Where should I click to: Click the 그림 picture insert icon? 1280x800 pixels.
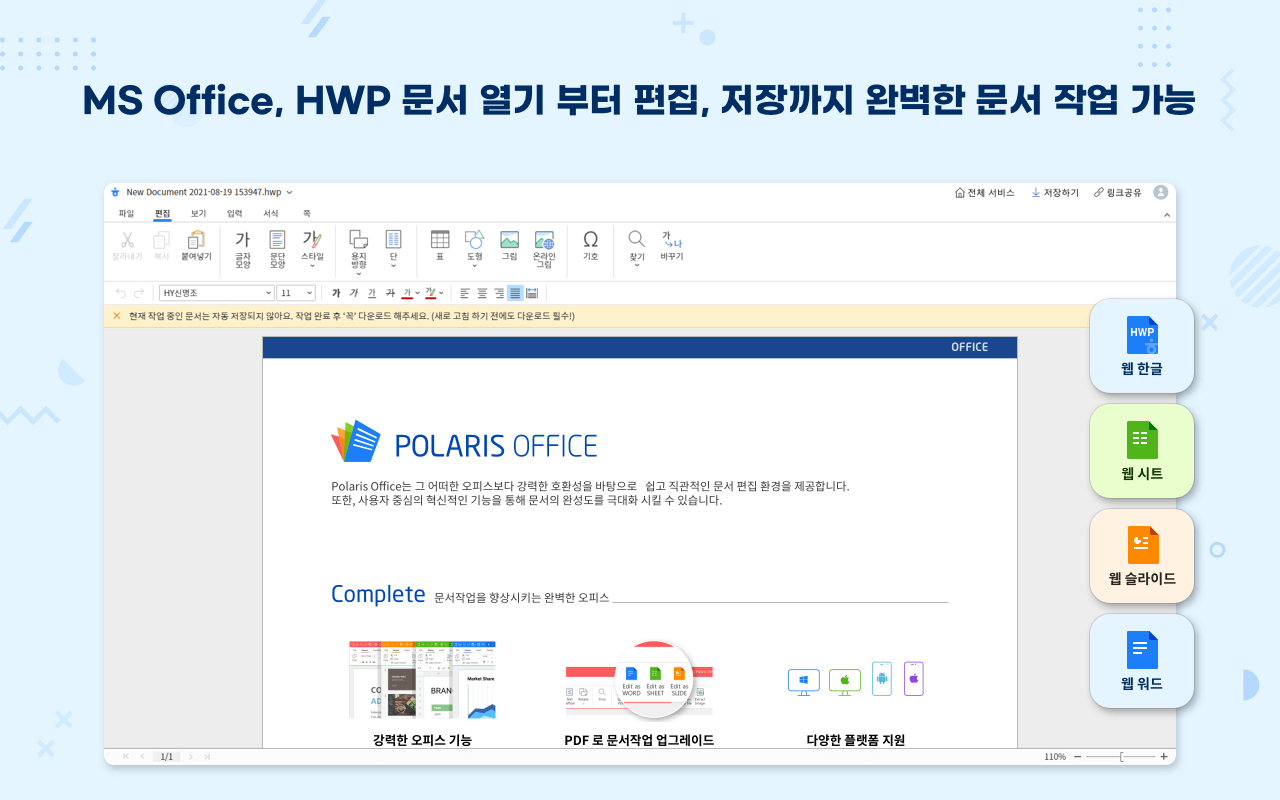point(509,240)
